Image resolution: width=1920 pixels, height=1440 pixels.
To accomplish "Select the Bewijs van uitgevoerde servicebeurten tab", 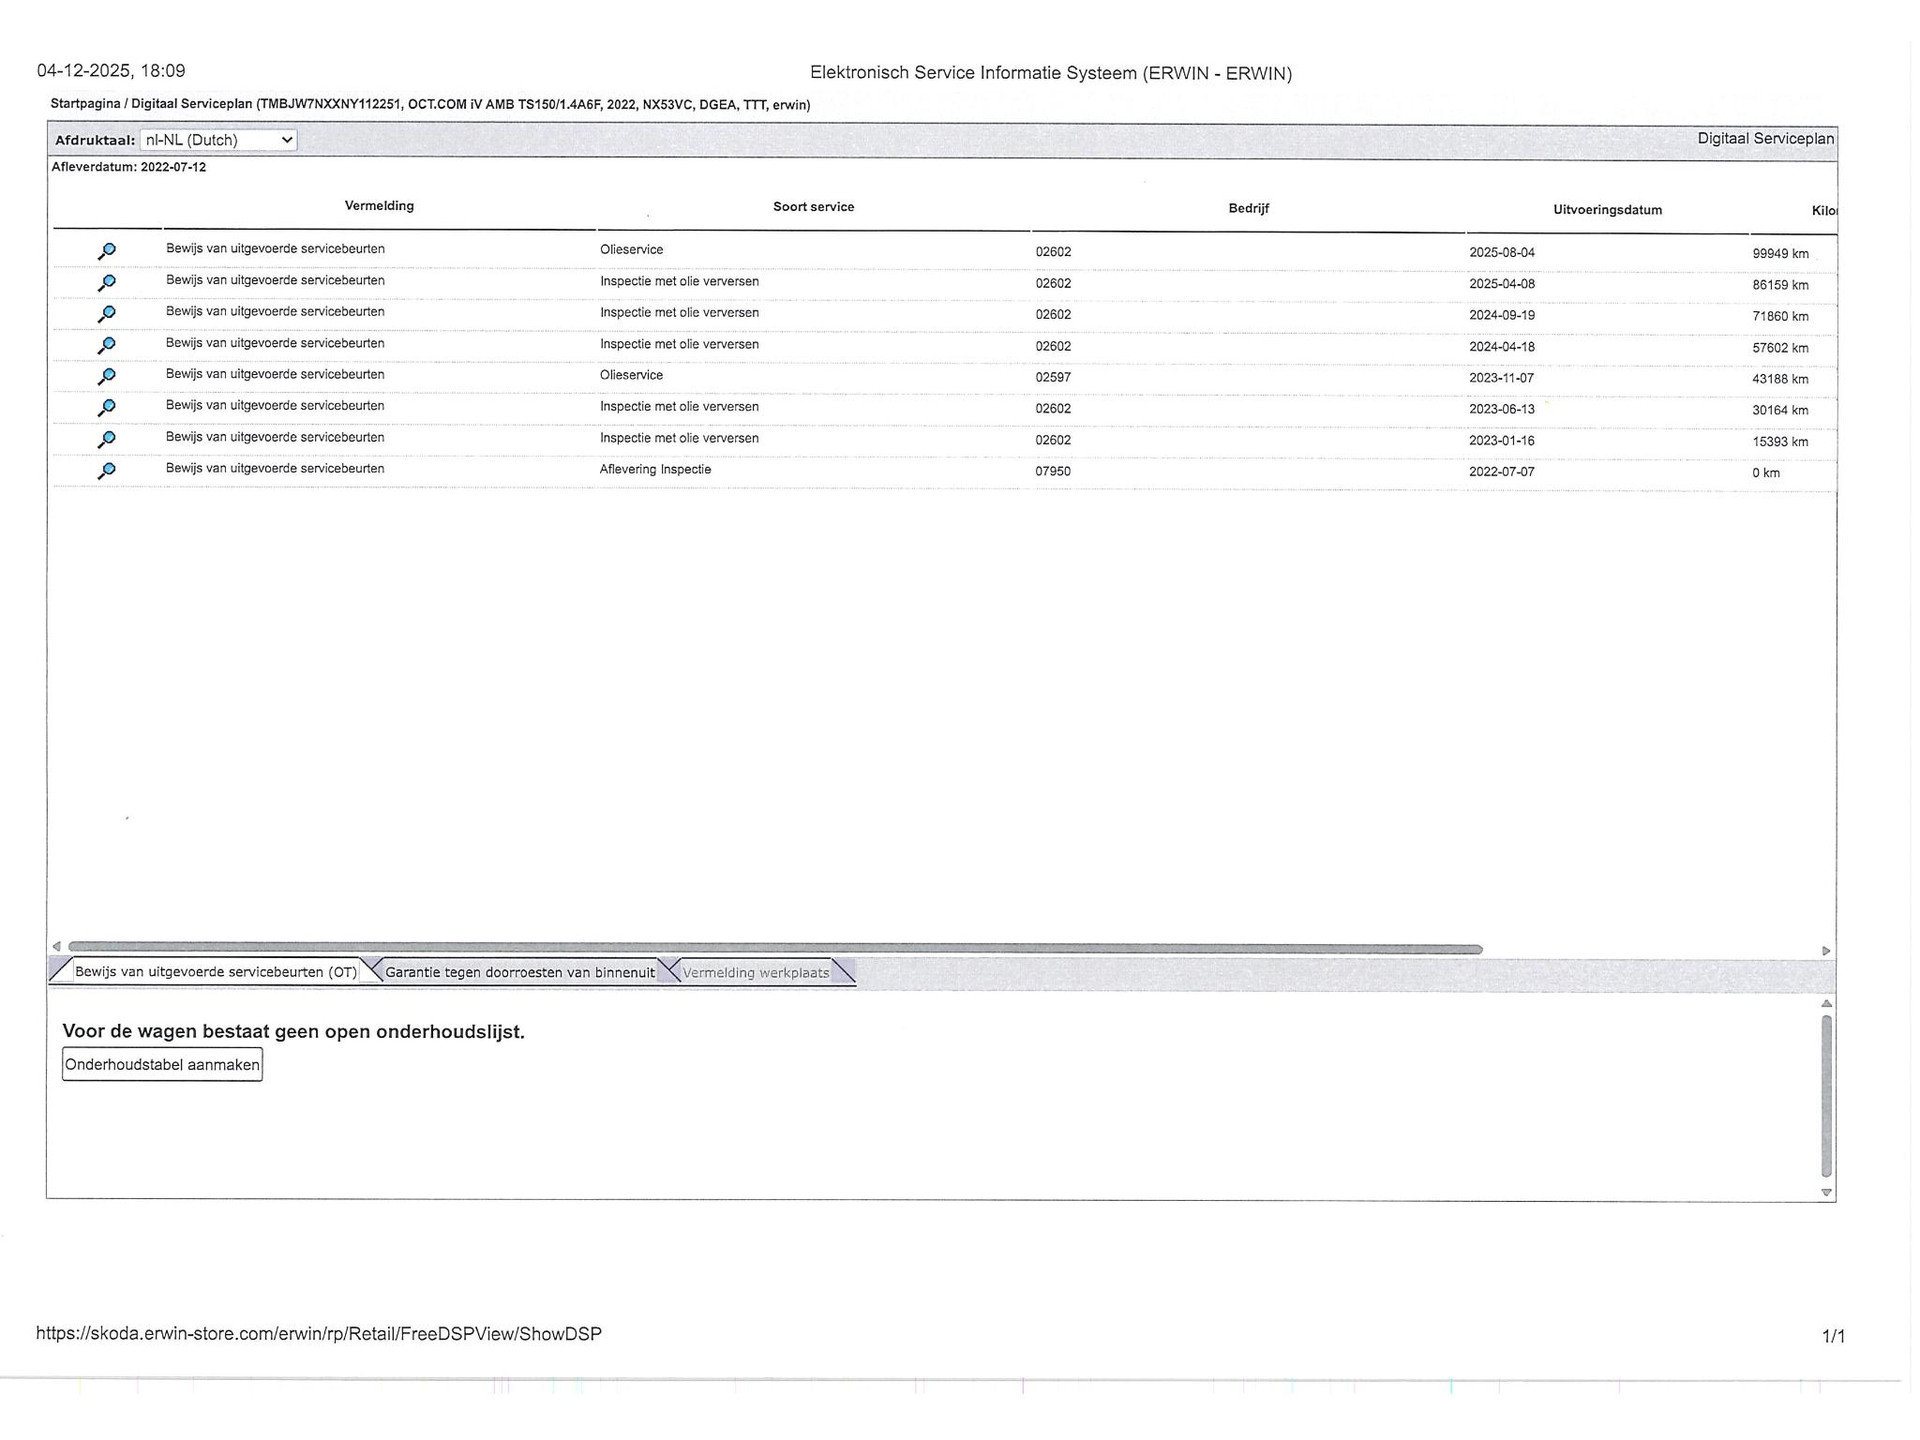I will click(215, 972).
